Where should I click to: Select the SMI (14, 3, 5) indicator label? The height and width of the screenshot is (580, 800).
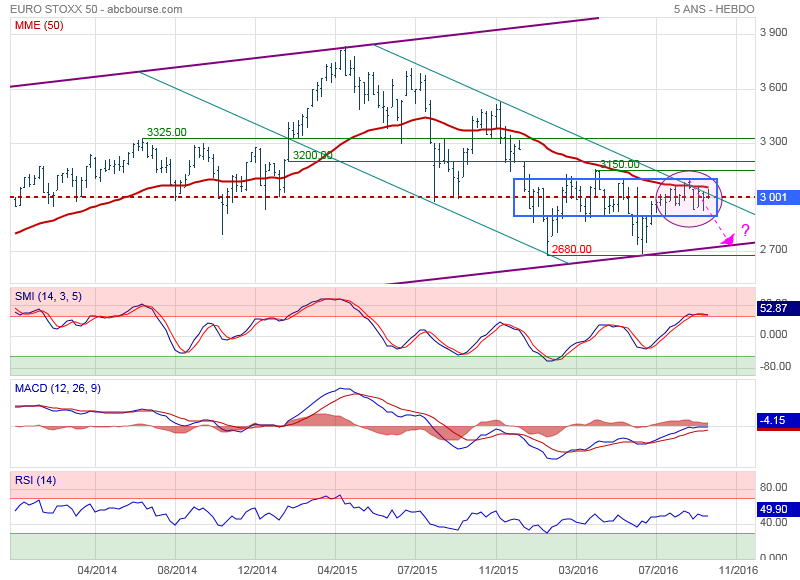[48, 296]
